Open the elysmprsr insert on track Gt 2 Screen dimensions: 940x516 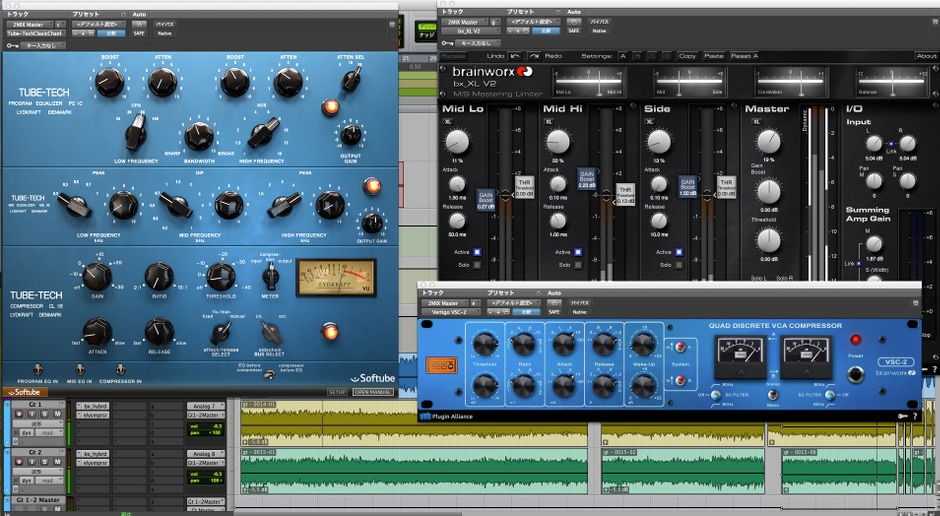(x=92, y=463)
